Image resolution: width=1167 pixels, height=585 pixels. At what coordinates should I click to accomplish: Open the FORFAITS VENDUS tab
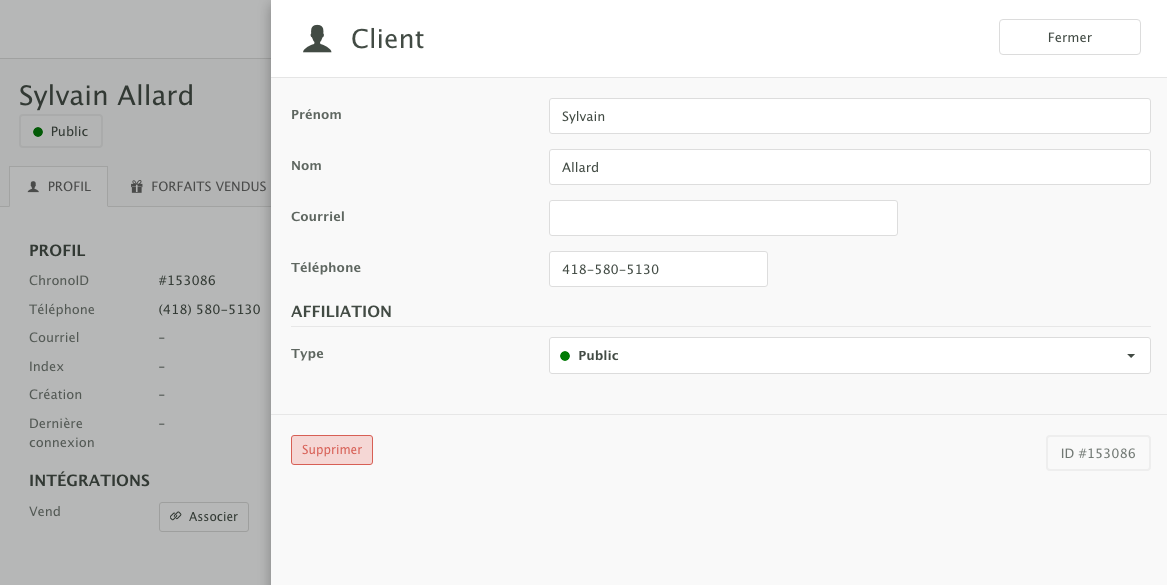pyautogui.click(x=200, y=187)
